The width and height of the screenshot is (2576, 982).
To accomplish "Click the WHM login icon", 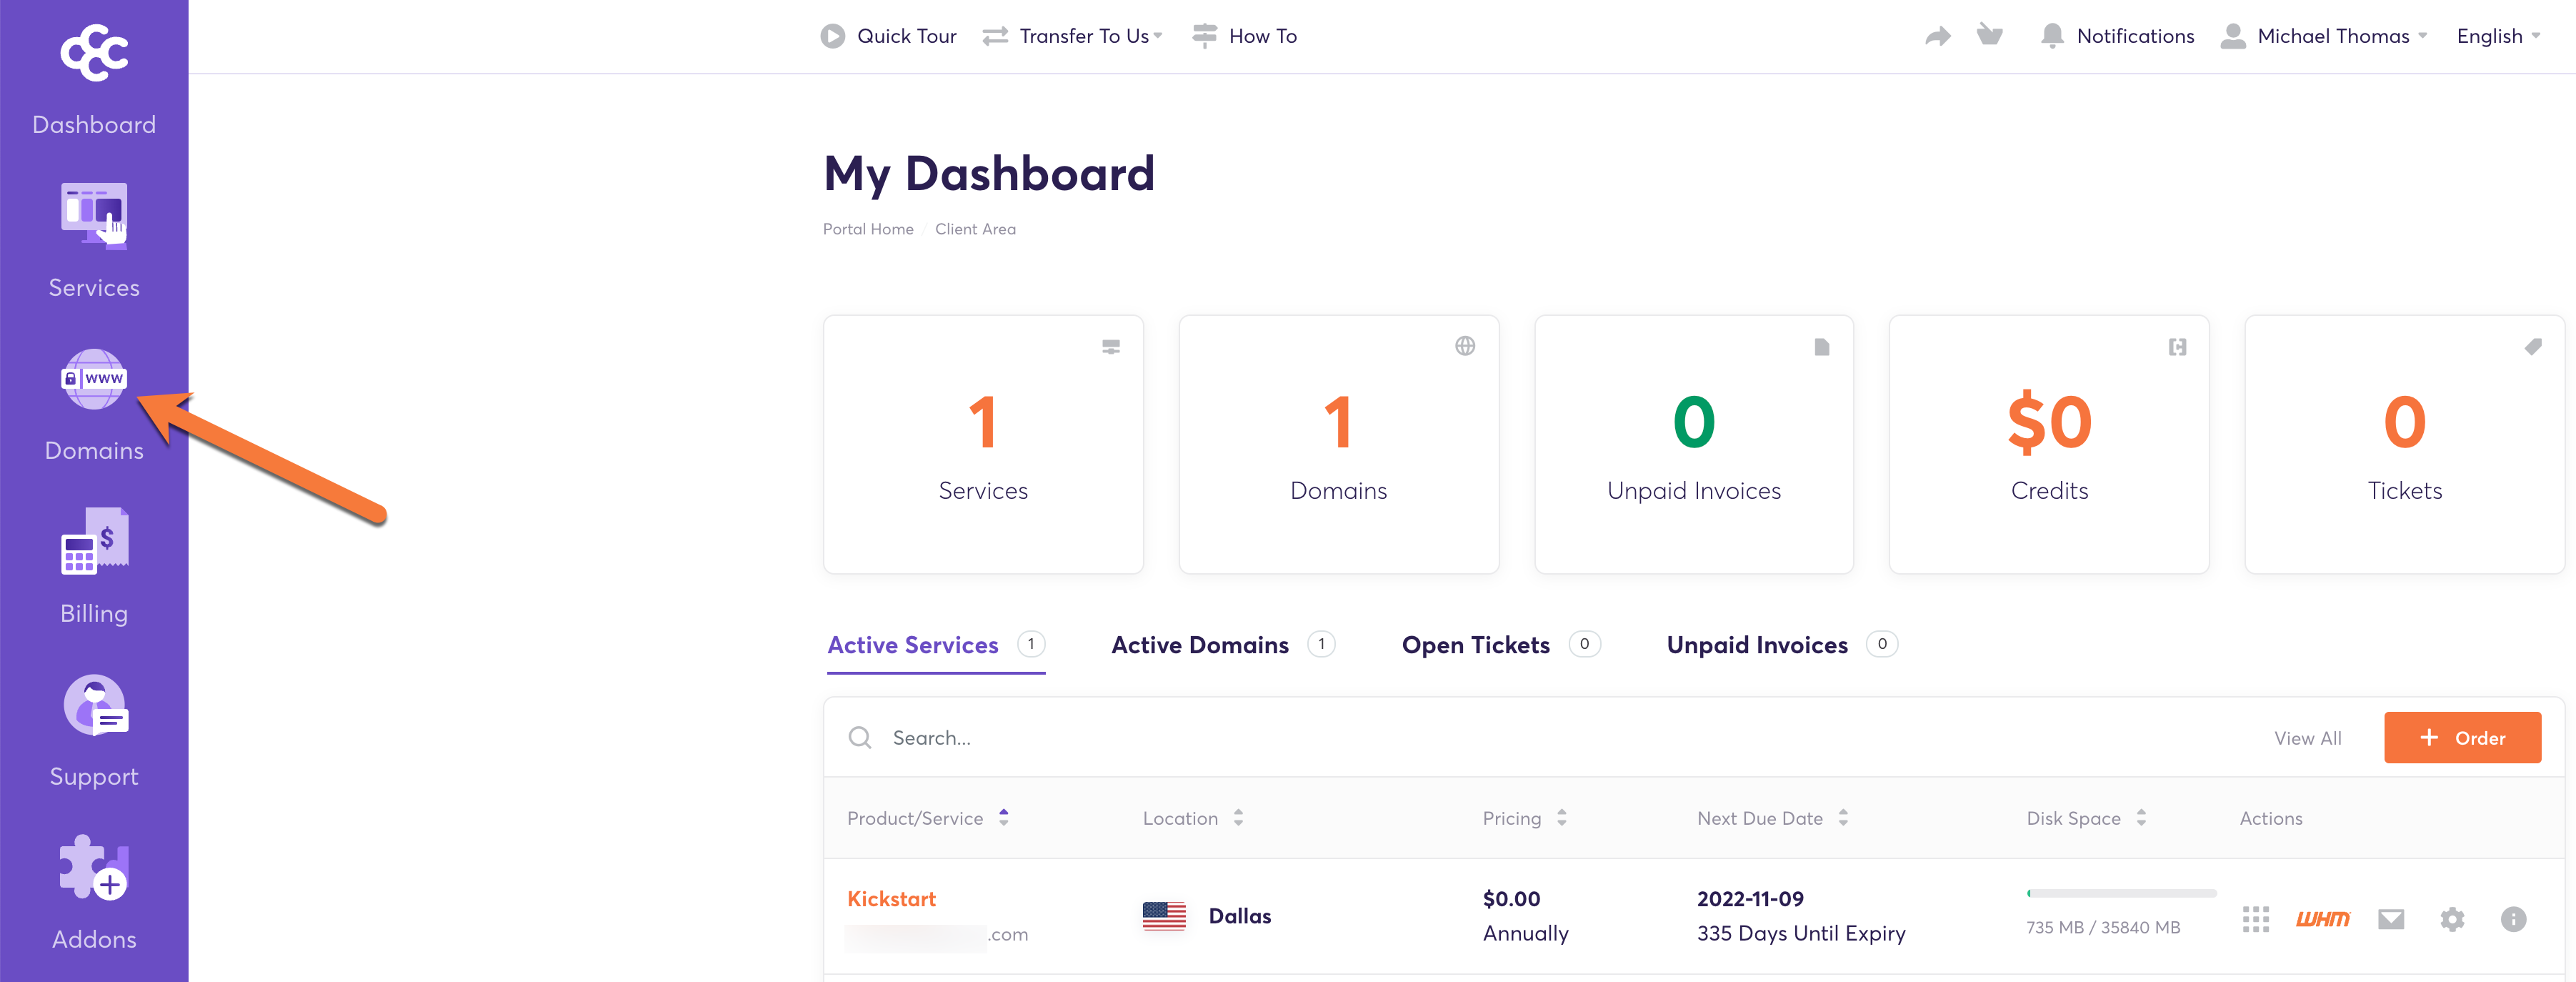I will (2322, 918).
